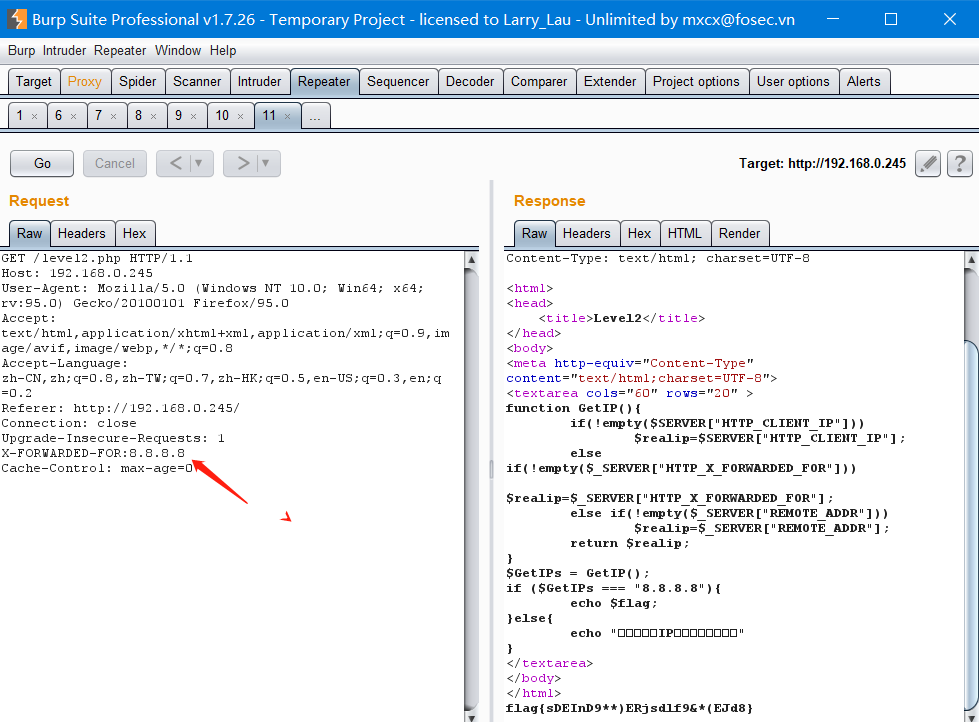This screenshot has height=722, width=979.
Task: Switch to the Scanner tab
Action: pyautogui.click(x=197, y=82)
